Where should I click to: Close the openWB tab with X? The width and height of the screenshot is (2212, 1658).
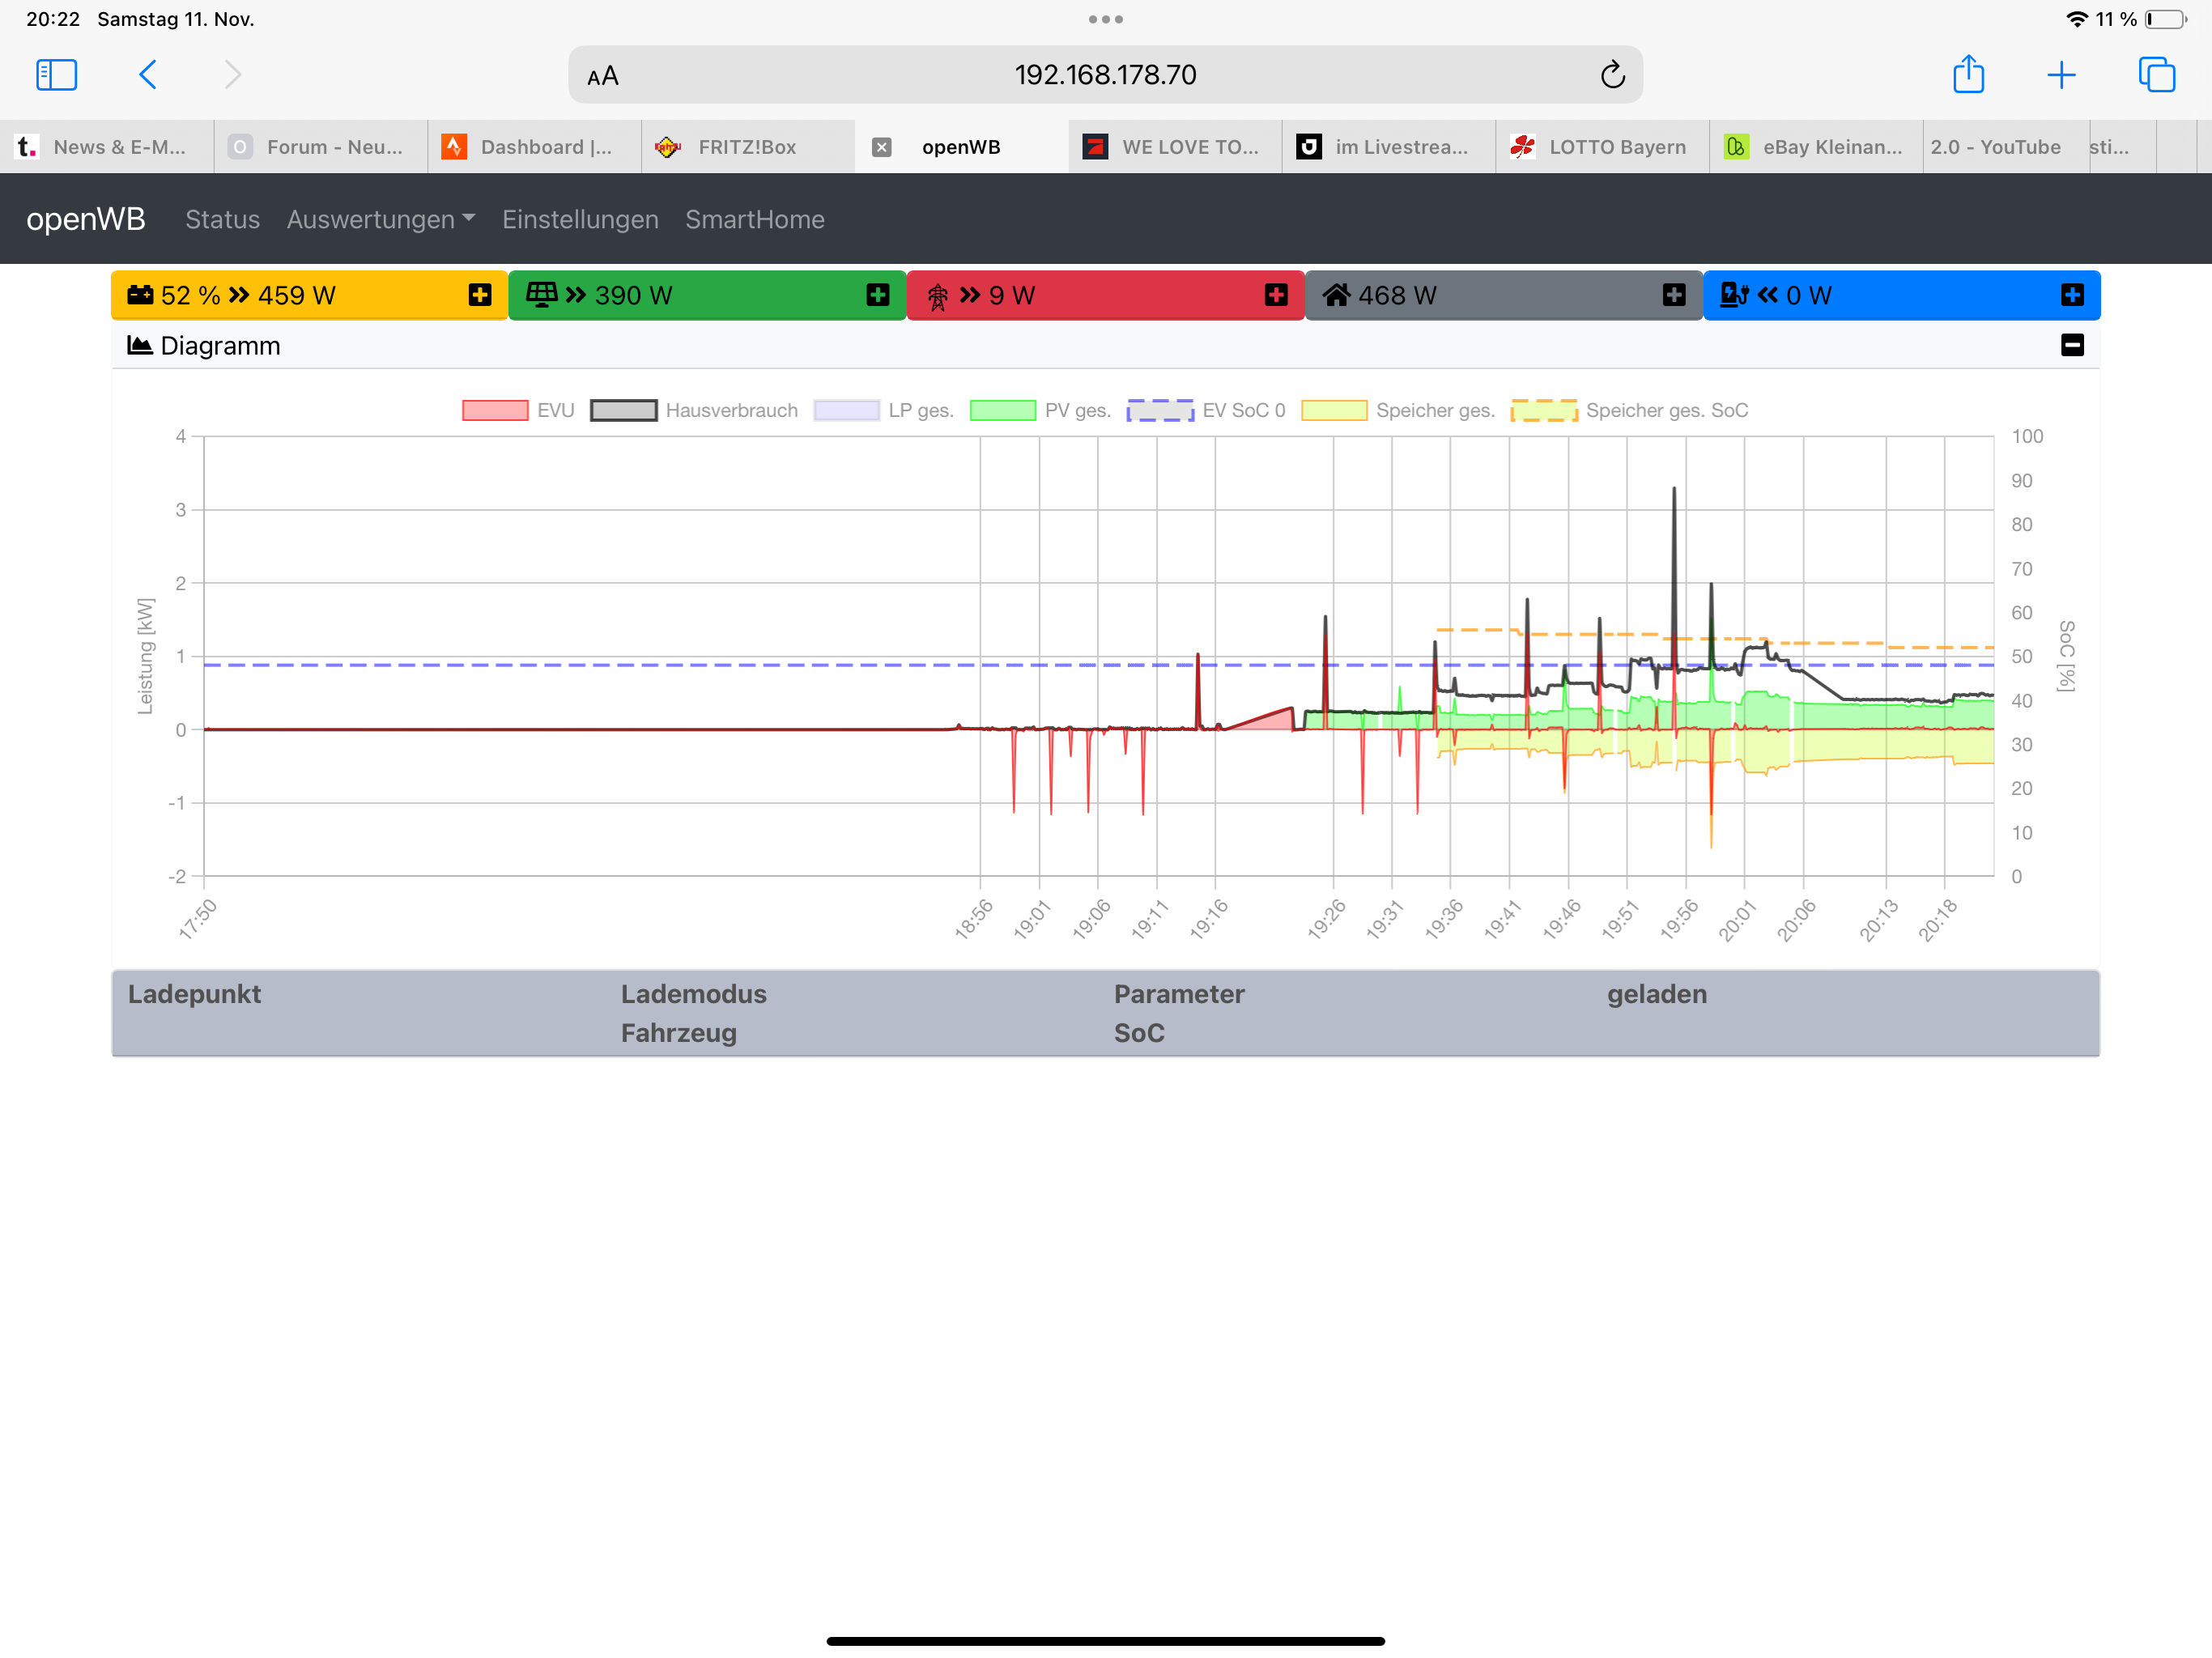881,147
